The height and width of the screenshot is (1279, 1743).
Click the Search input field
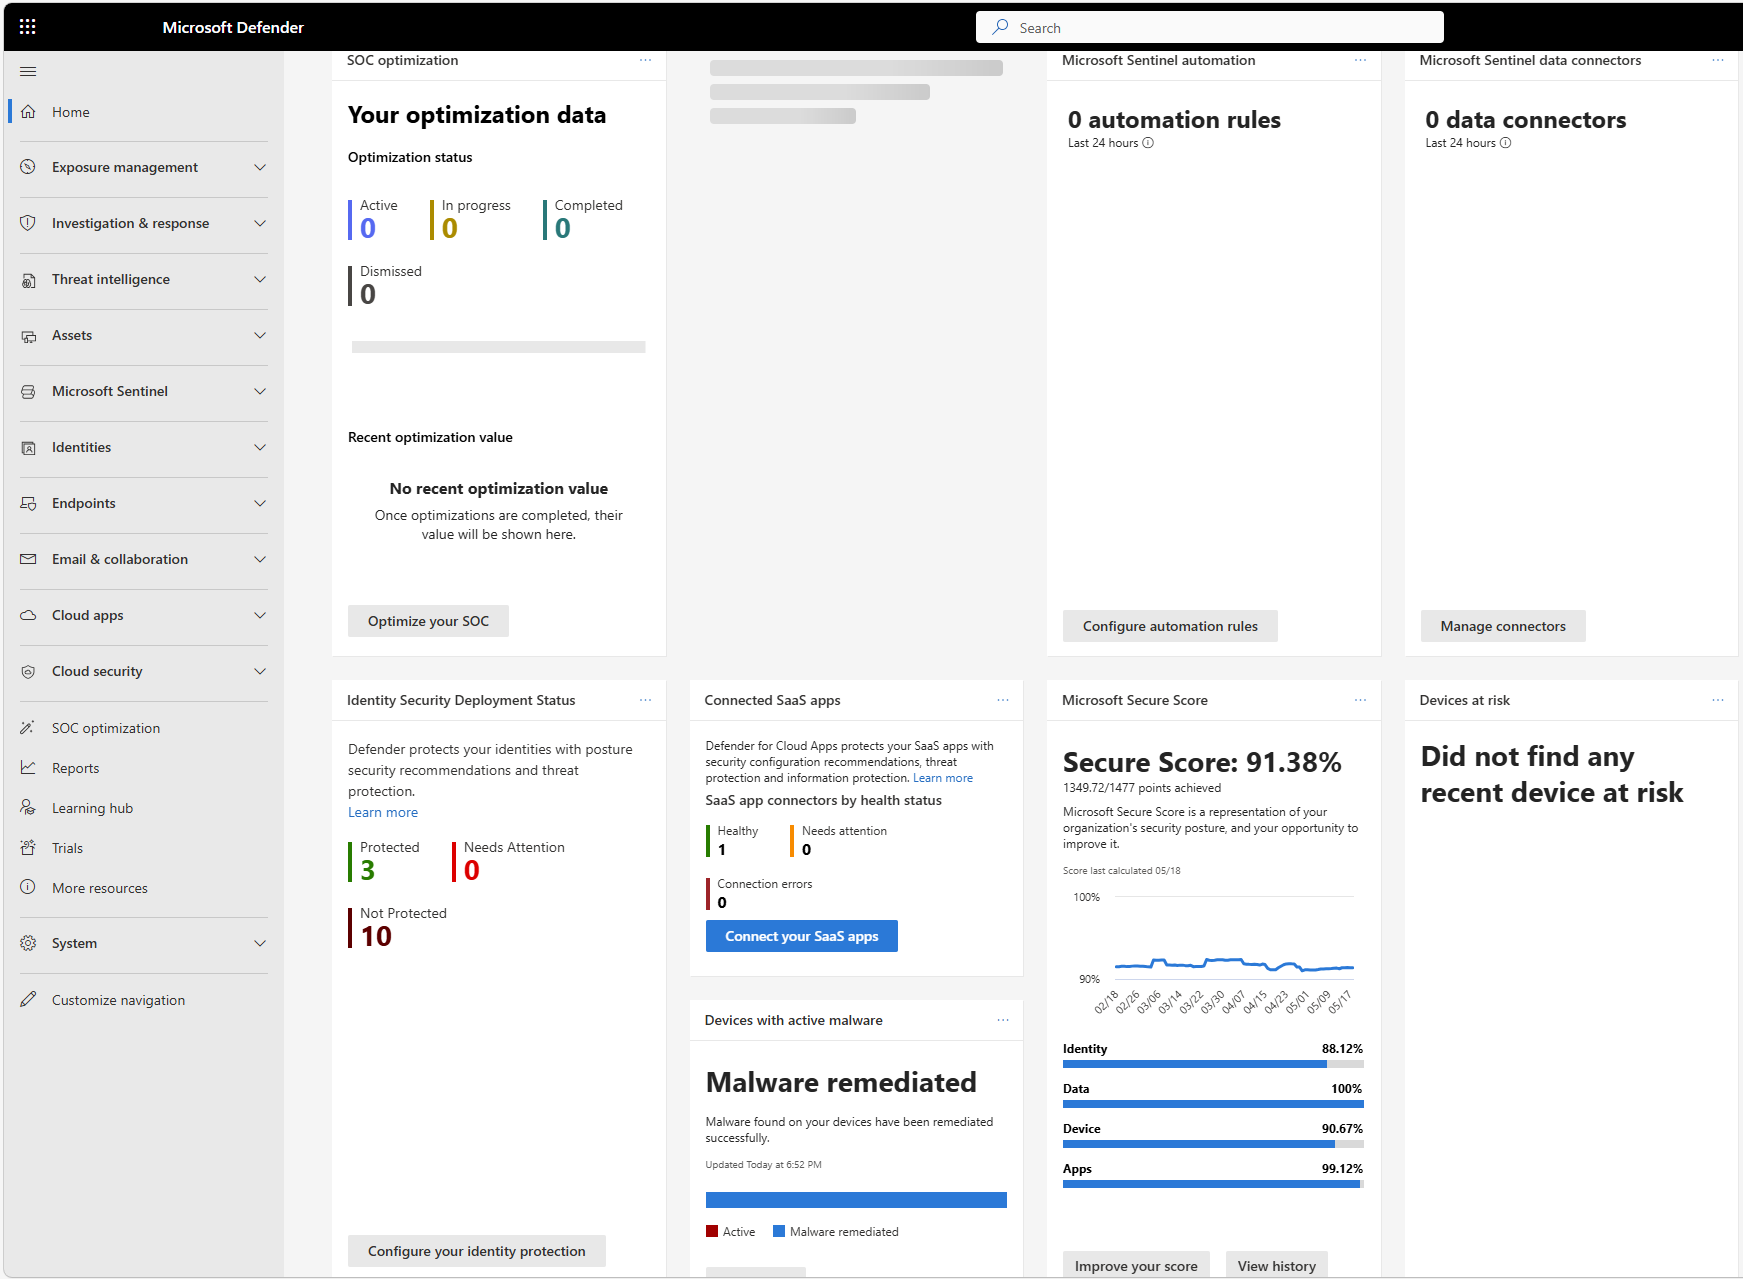click(x=1210, y=27)
